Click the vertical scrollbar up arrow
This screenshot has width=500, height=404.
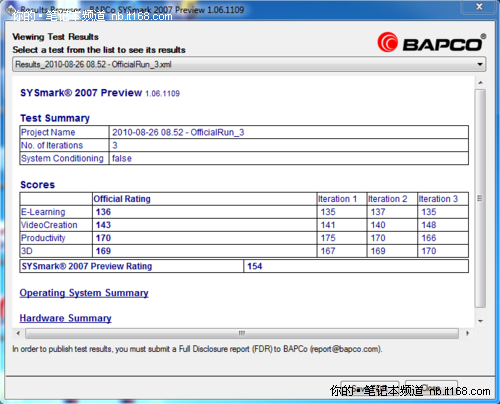point(480,83)
